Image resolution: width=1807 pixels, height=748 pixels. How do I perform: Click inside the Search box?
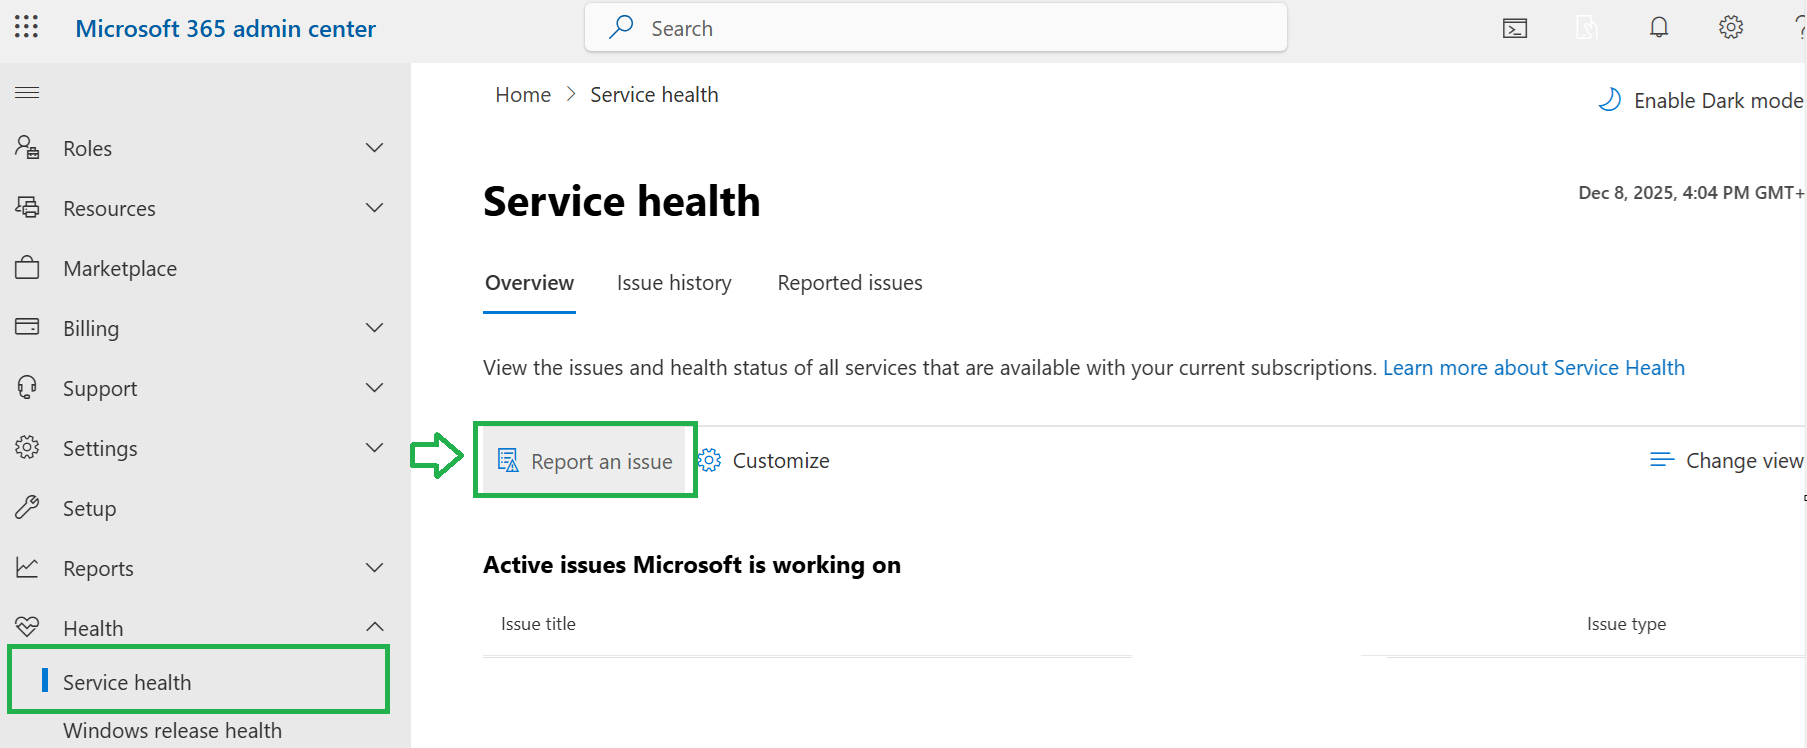936,28
